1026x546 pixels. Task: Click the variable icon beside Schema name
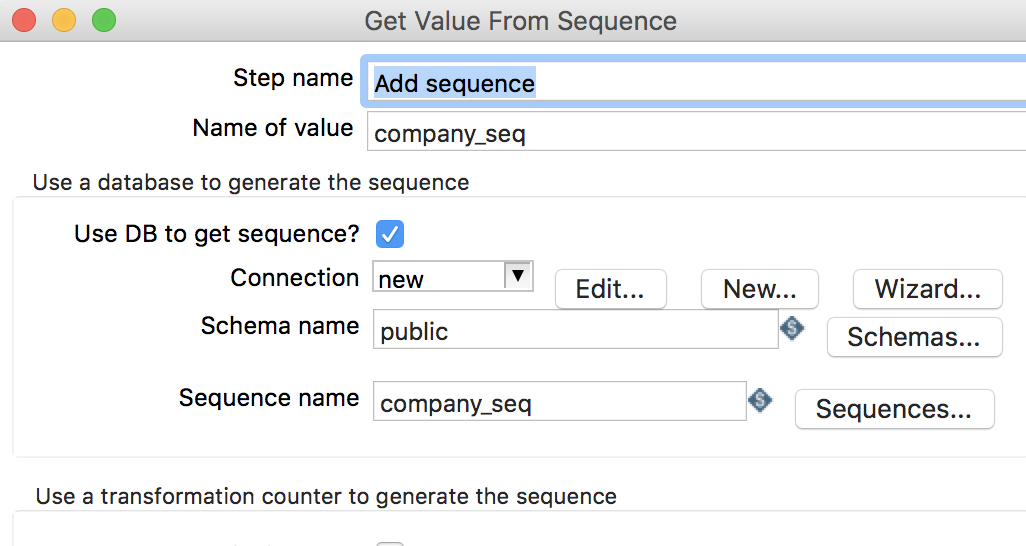coord(792,328)
